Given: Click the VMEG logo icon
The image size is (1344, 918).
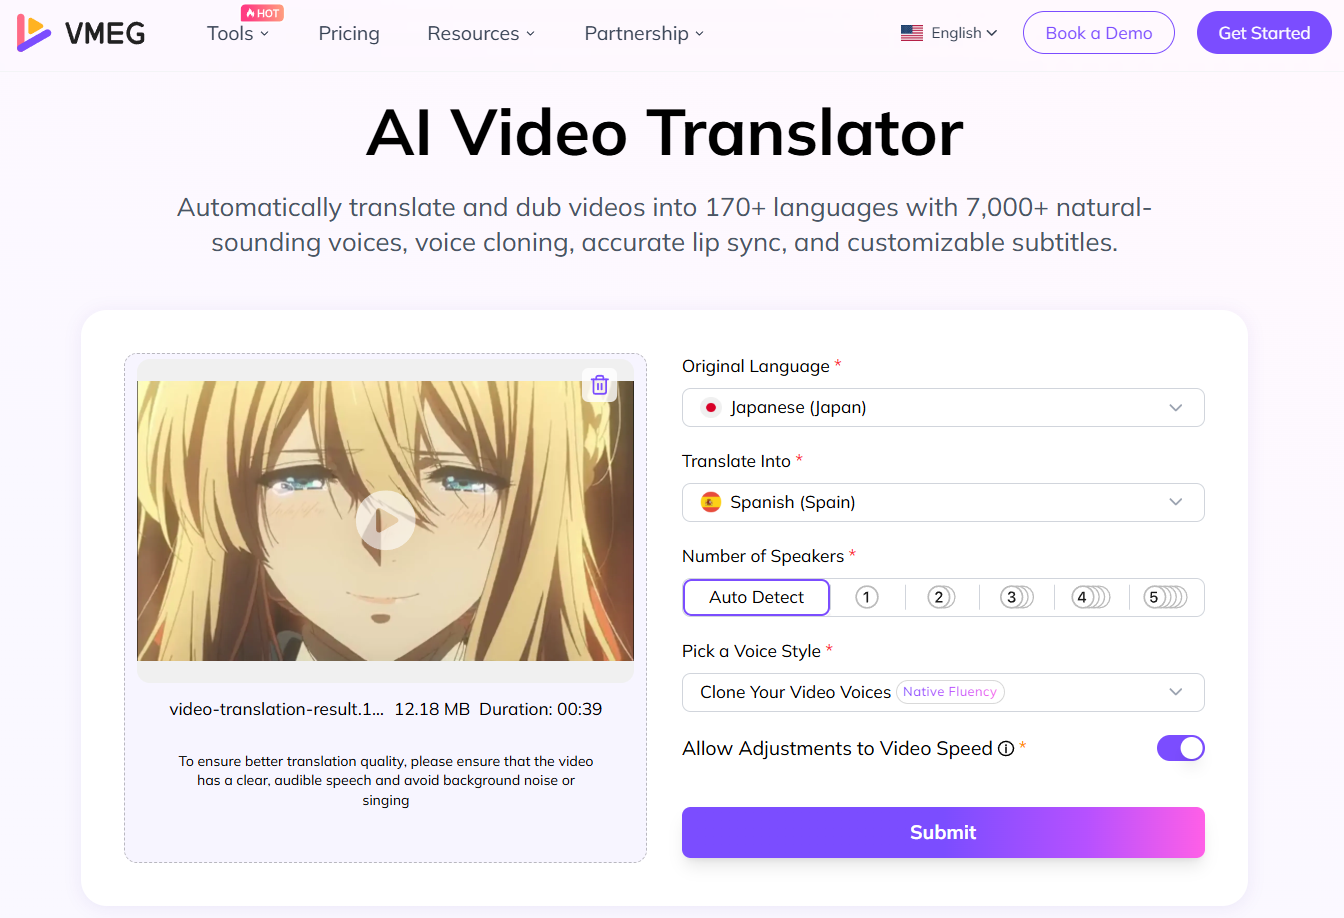Looking at the screenshot, I should [34, 33].
